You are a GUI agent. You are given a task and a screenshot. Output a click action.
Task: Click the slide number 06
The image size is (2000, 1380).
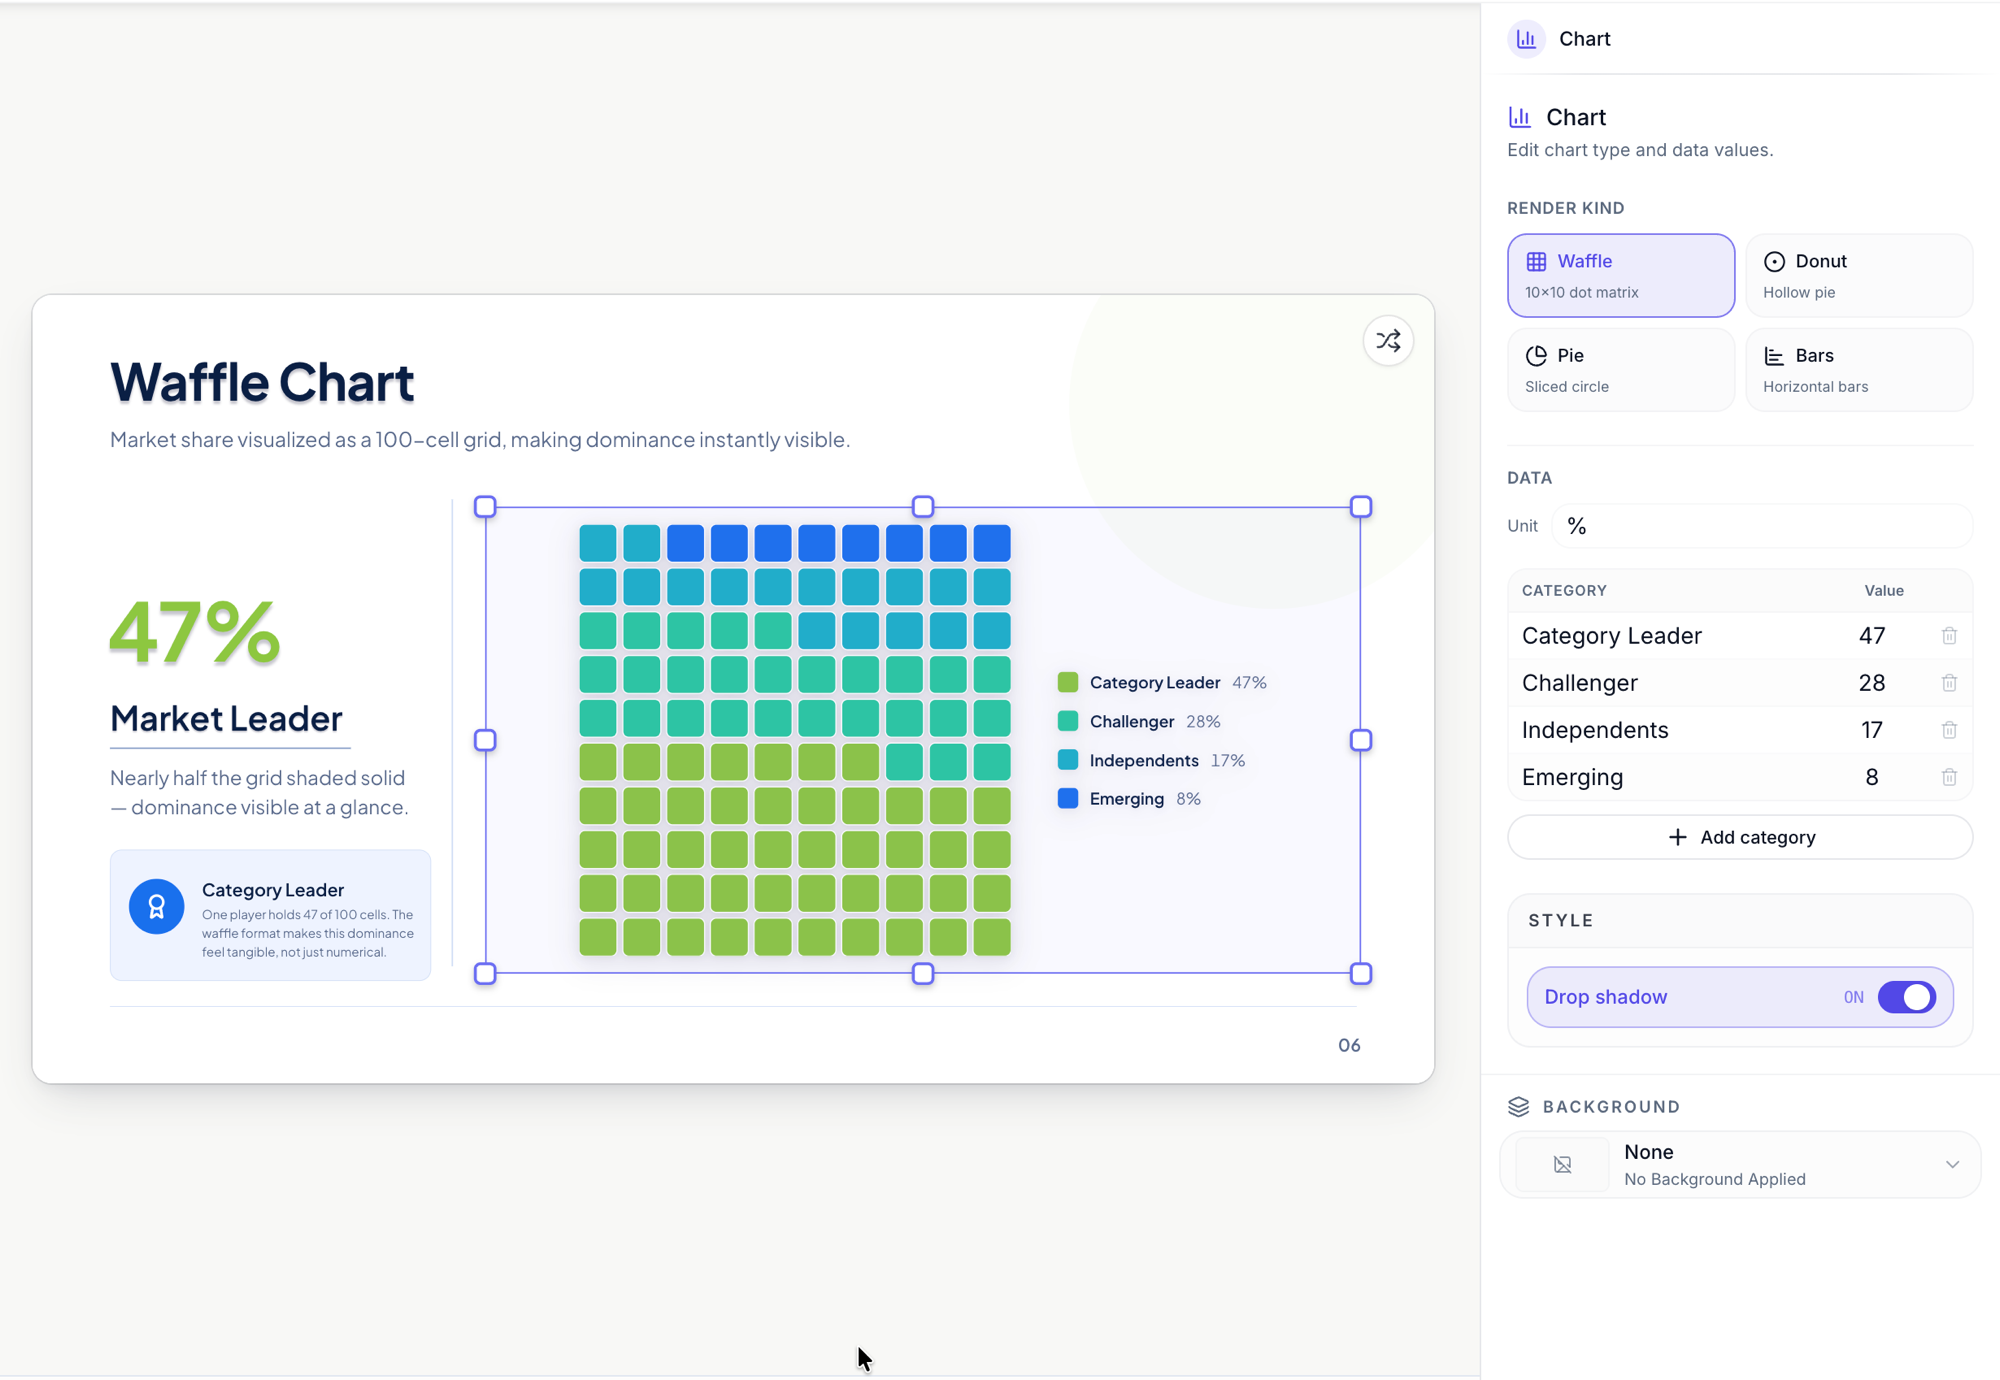coord(1349,1045)
